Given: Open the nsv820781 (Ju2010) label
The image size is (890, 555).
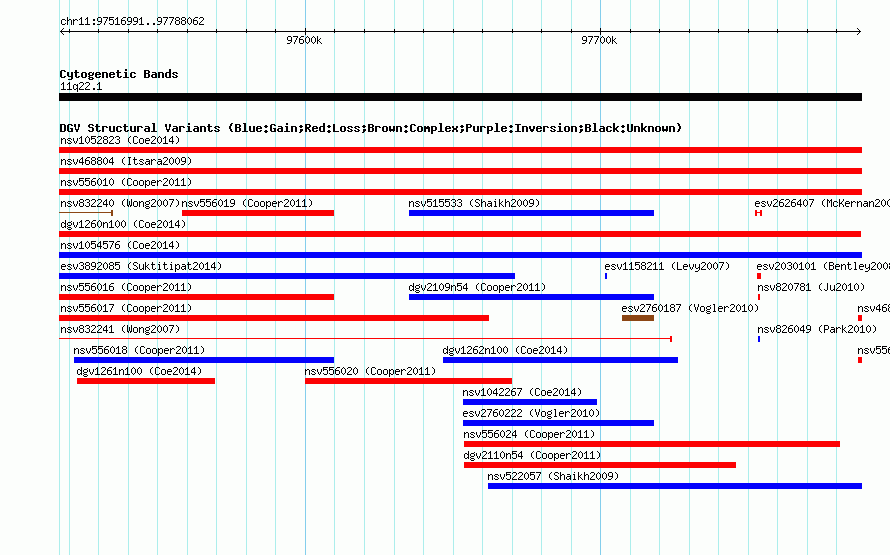Looking at the screenshot, I should [x=811, y=287].
